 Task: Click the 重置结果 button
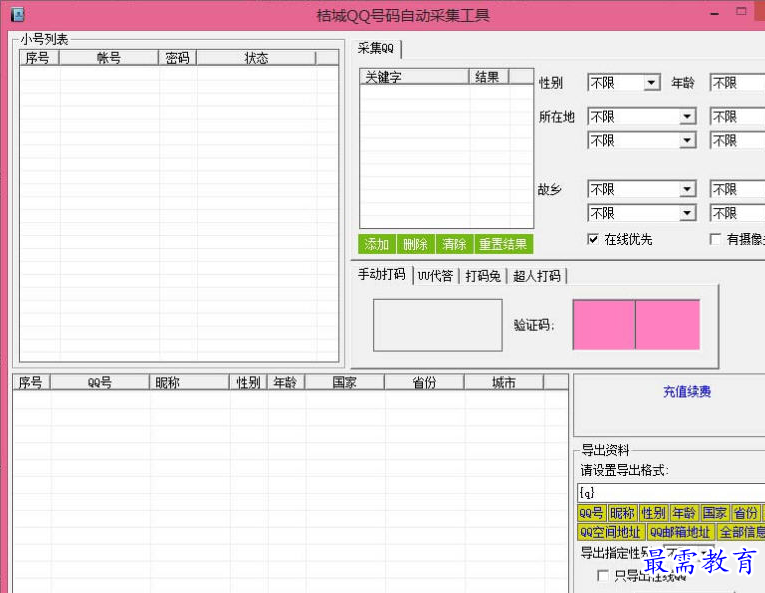pos(503,244)
